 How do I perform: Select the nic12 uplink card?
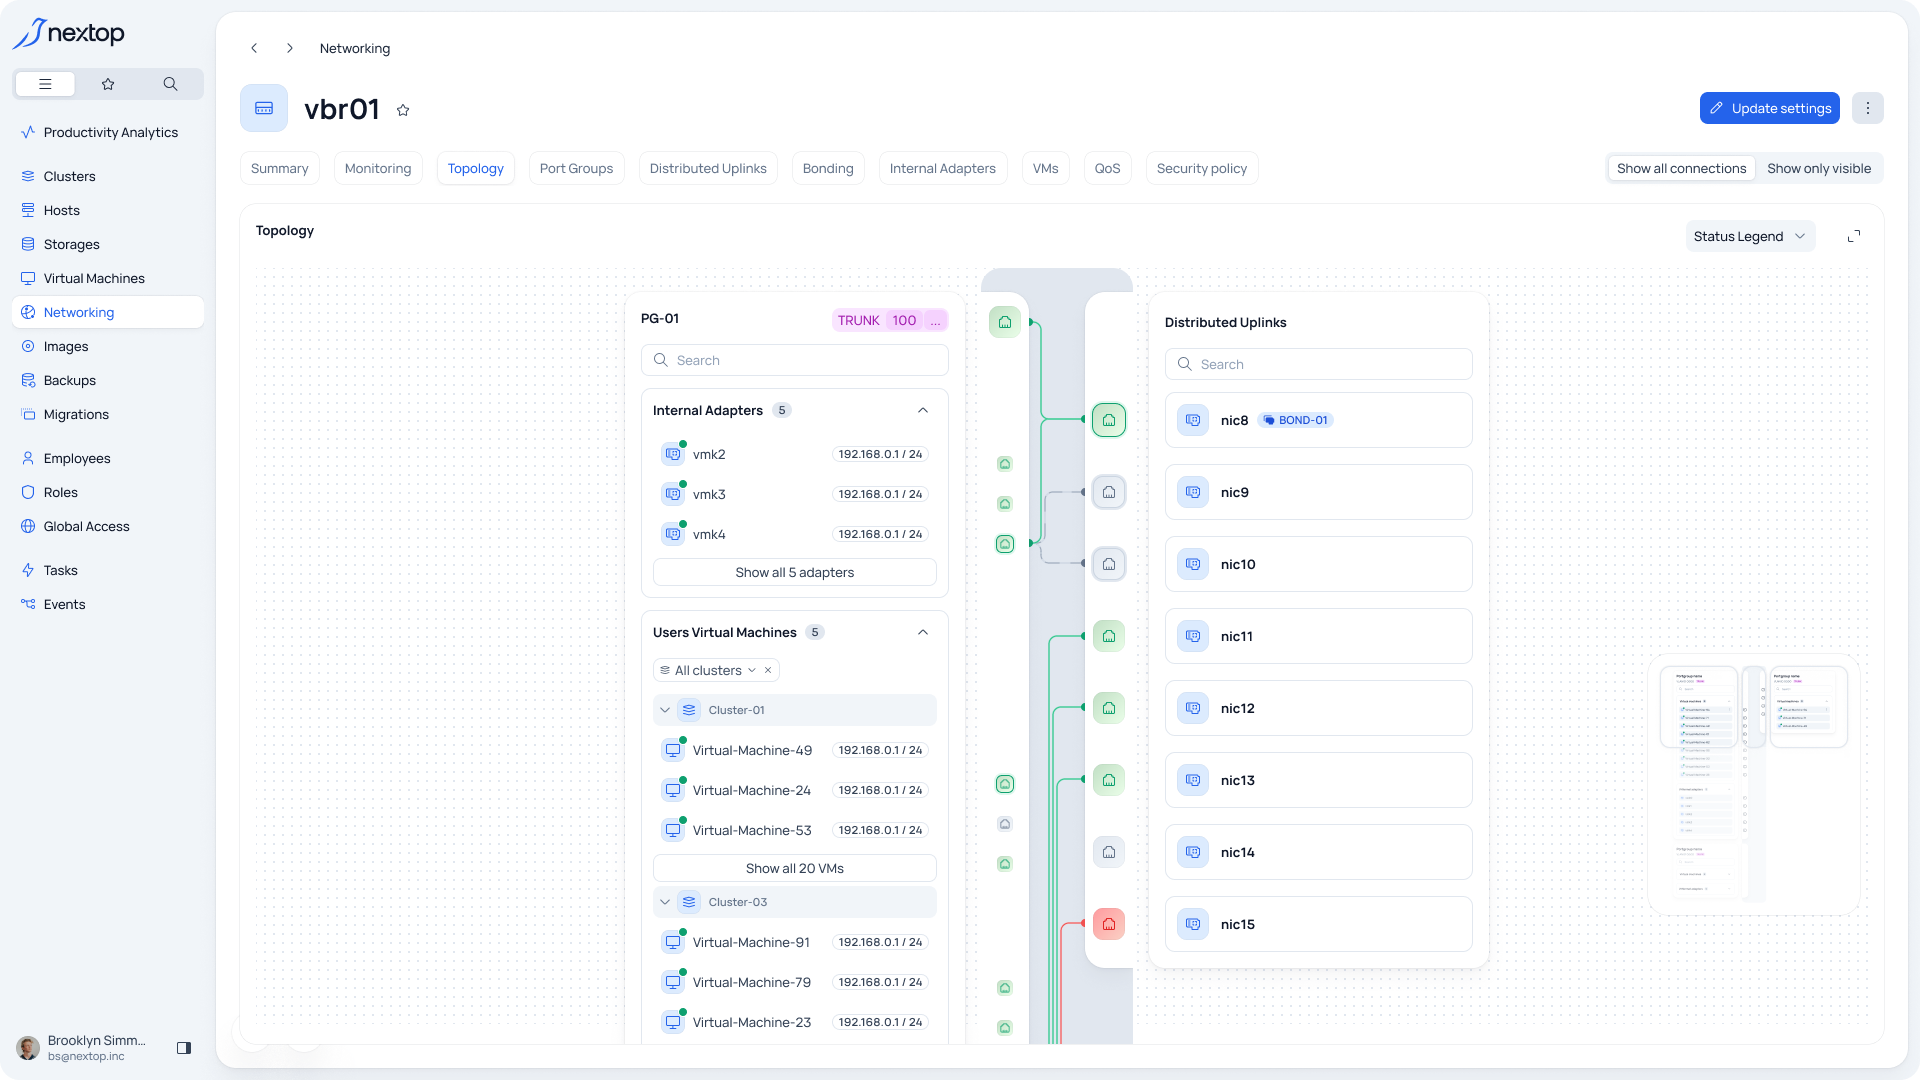(x=1319, y=708)
